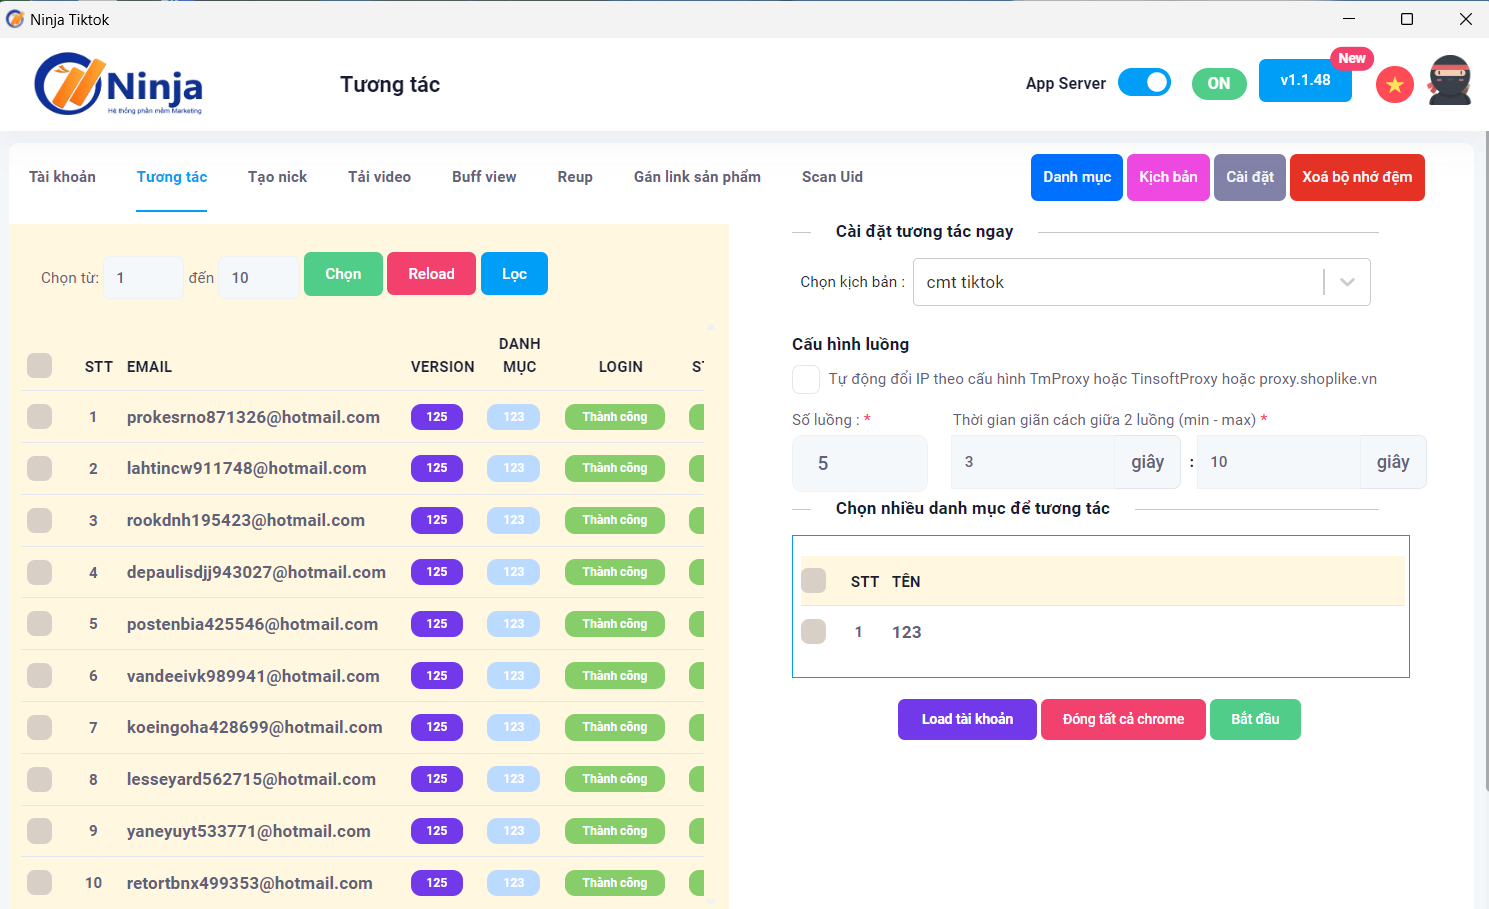The image size is (1489, 909).
Task: Expand the 'Chọn kịch bản' dropdown arrow
Action: (x=1347, y=282)
